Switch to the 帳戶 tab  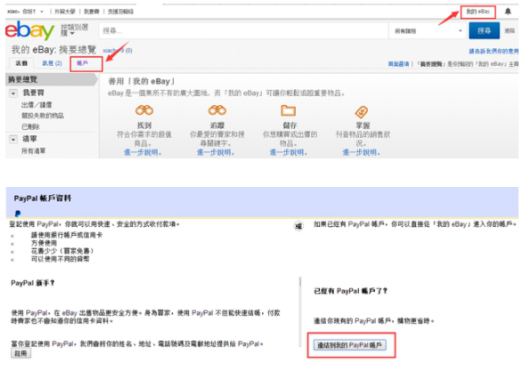tap(82, 63)
